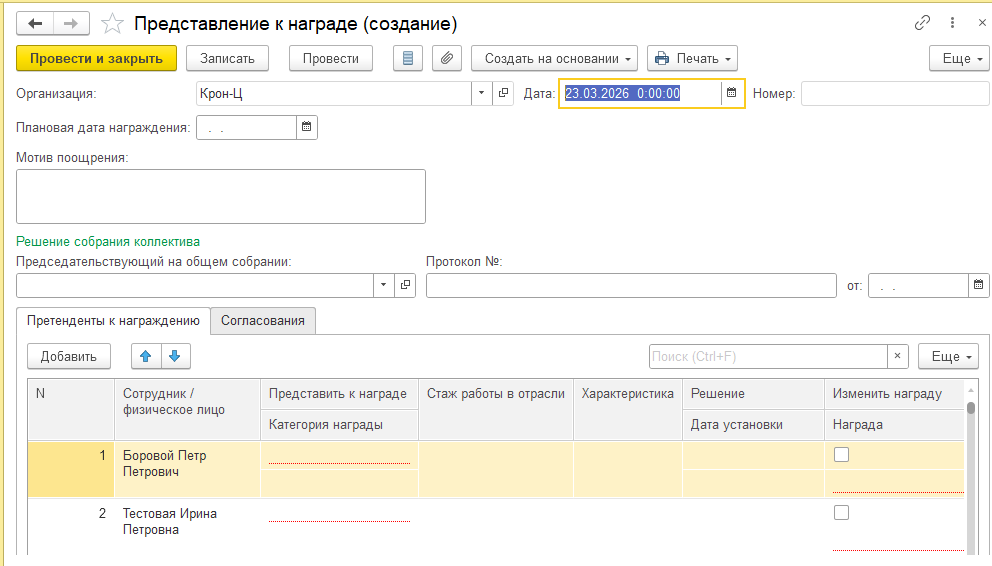Switch to the Согласования tab
Screen dimensions: 992x566
[x=263, y=321]
